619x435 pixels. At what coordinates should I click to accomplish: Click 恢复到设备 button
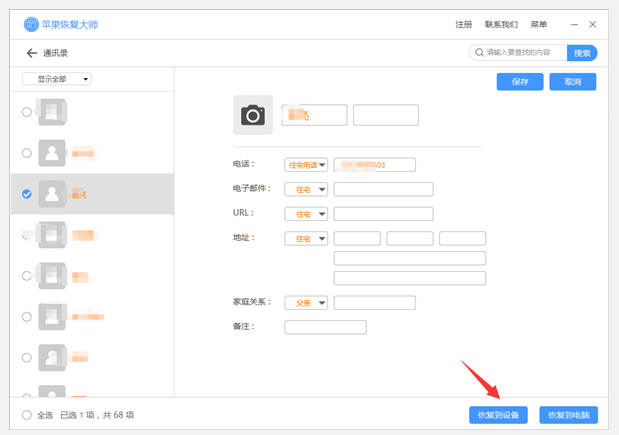click(498, 415)
